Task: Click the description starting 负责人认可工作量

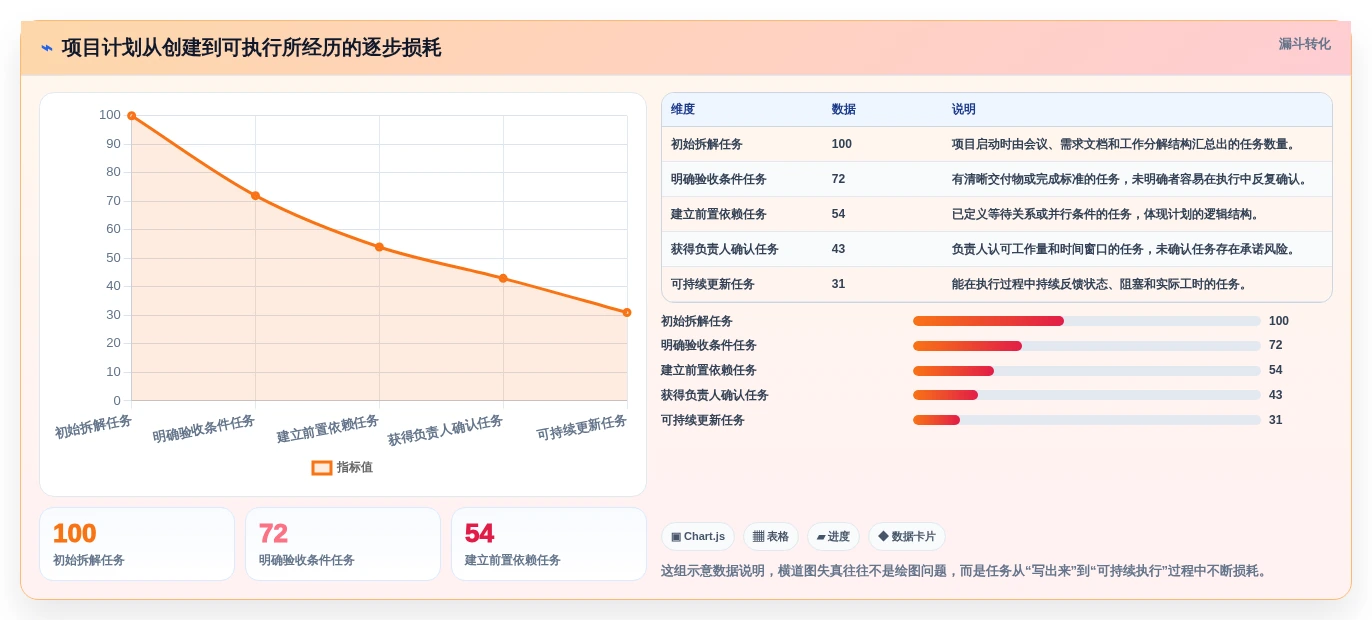Action: [1125, 249]
